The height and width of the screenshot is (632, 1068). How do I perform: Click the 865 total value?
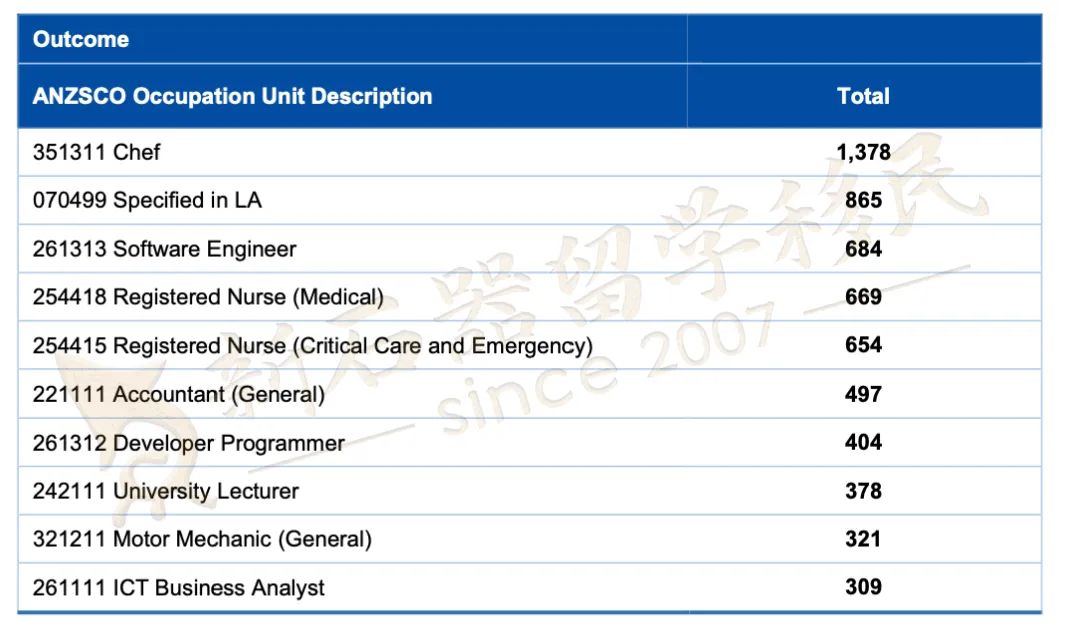863,200
